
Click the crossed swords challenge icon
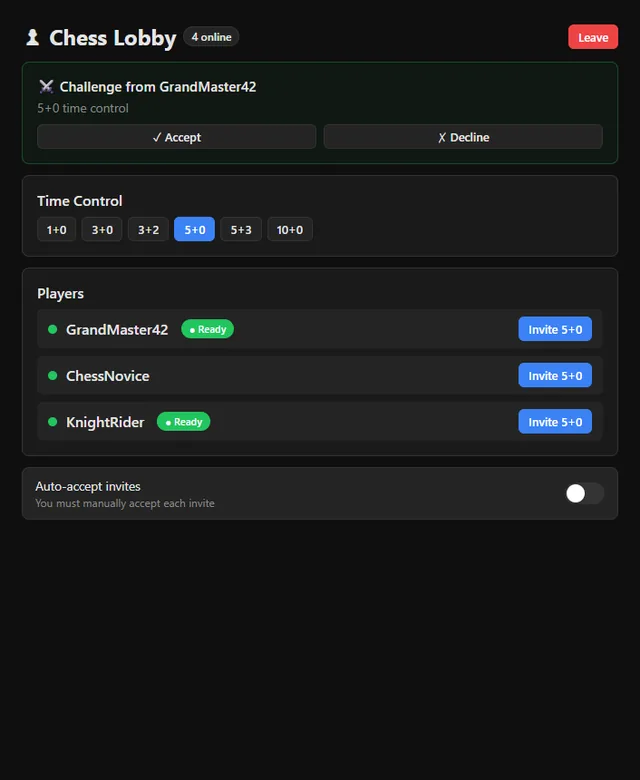tap(46, 87)
